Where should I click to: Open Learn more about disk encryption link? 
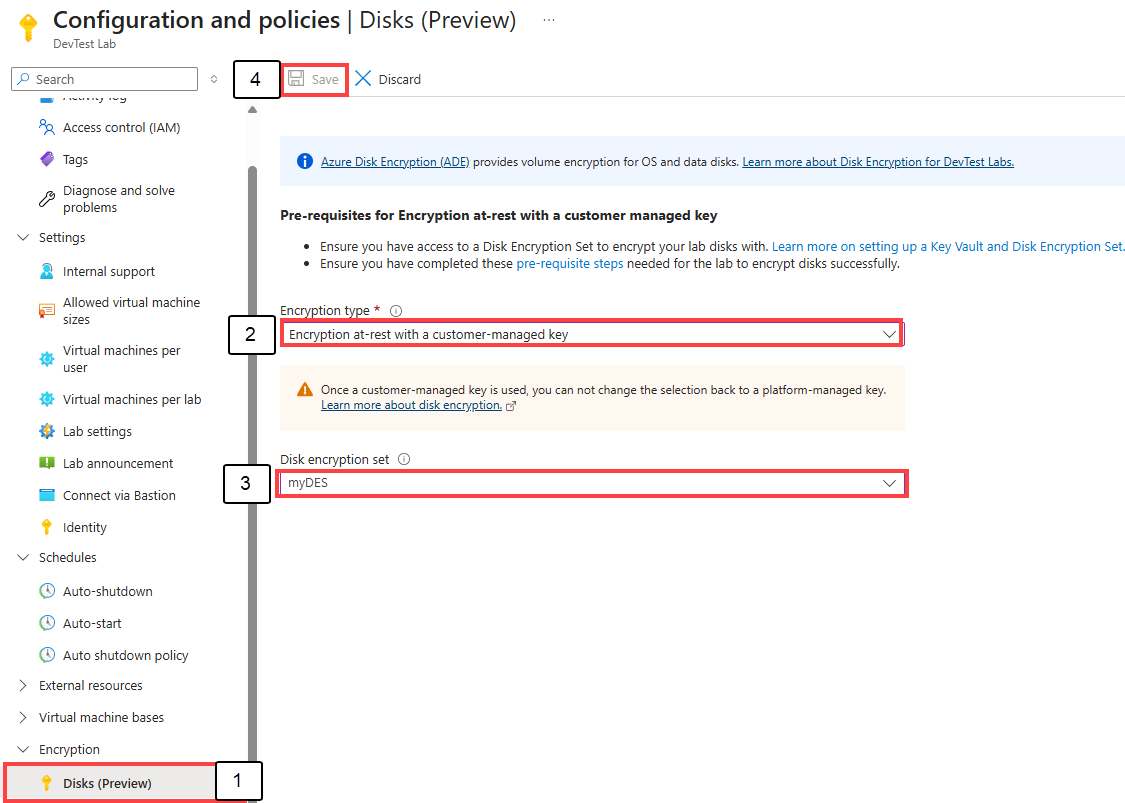411,405
